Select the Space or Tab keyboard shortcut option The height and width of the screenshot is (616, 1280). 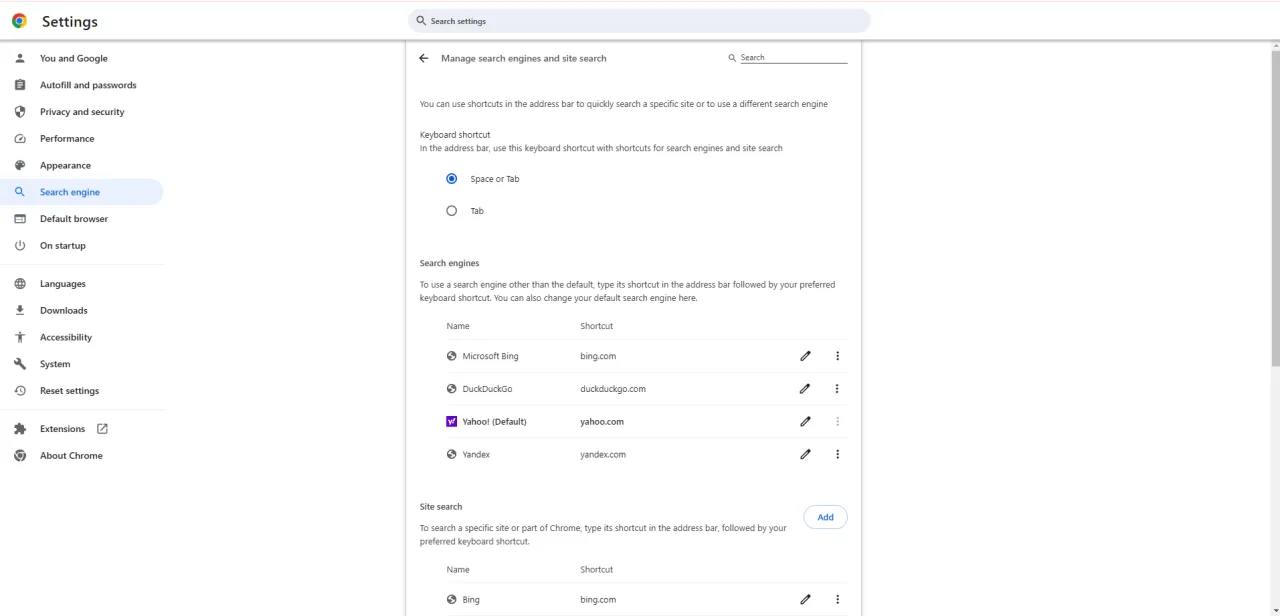pos(451,178)
